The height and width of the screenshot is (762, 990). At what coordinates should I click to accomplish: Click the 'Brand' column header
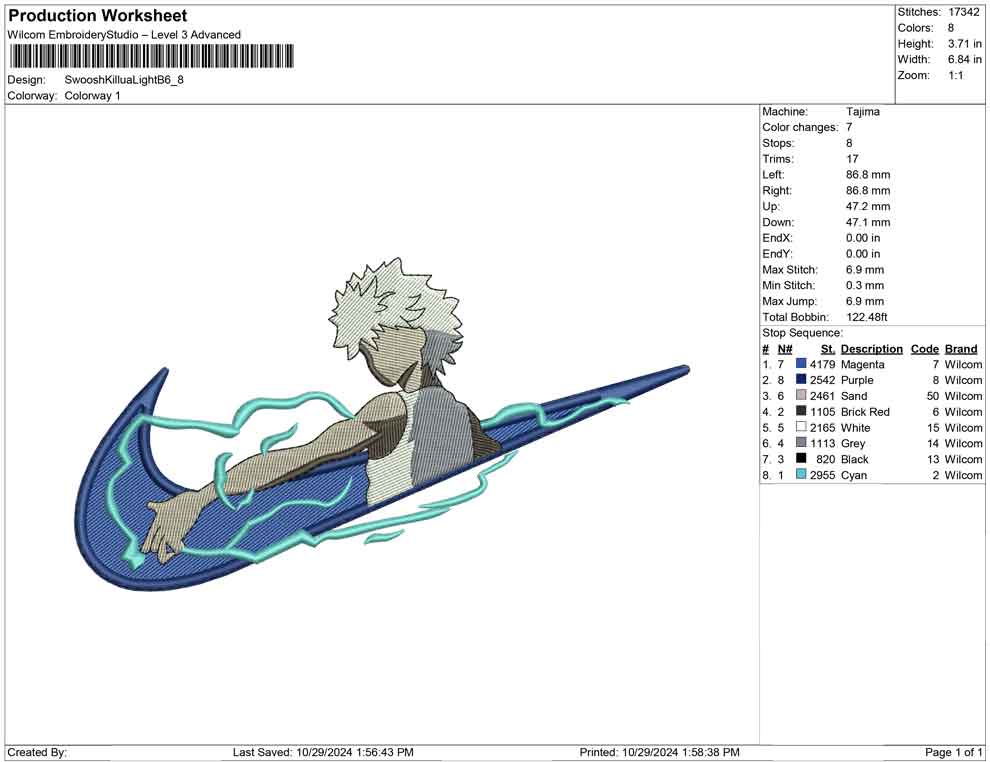pyautogui.click(x=961, y=348)
